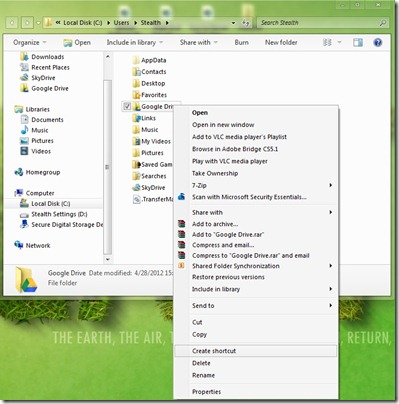Expand the Send to submenu
399x404 pixels.
point(256,305)
